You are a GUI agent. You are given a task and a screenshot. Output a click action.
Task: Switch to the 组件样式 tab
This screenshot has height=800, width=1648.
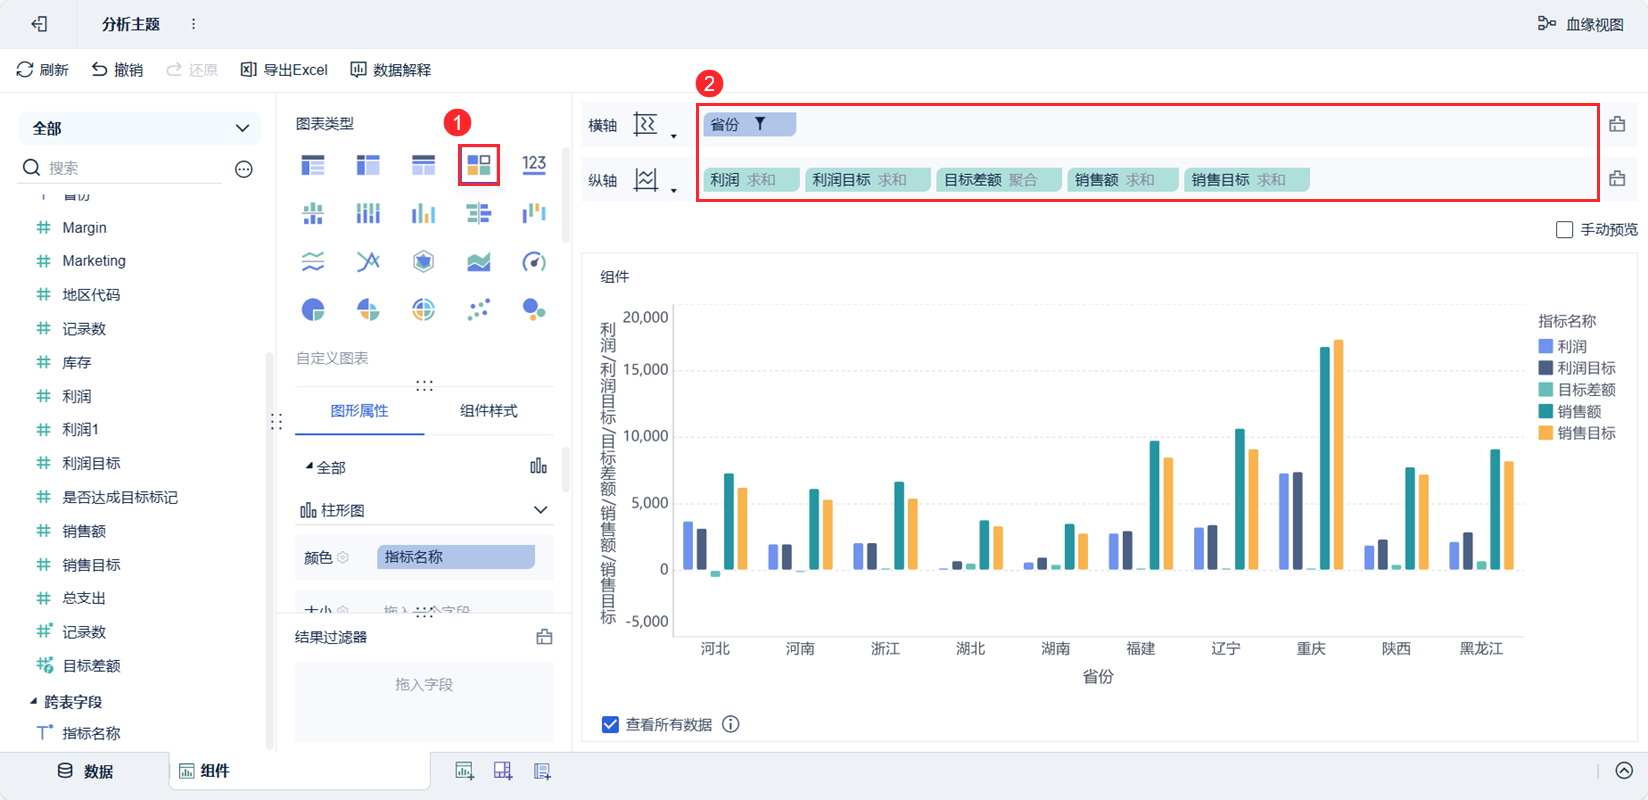(489, 411)
